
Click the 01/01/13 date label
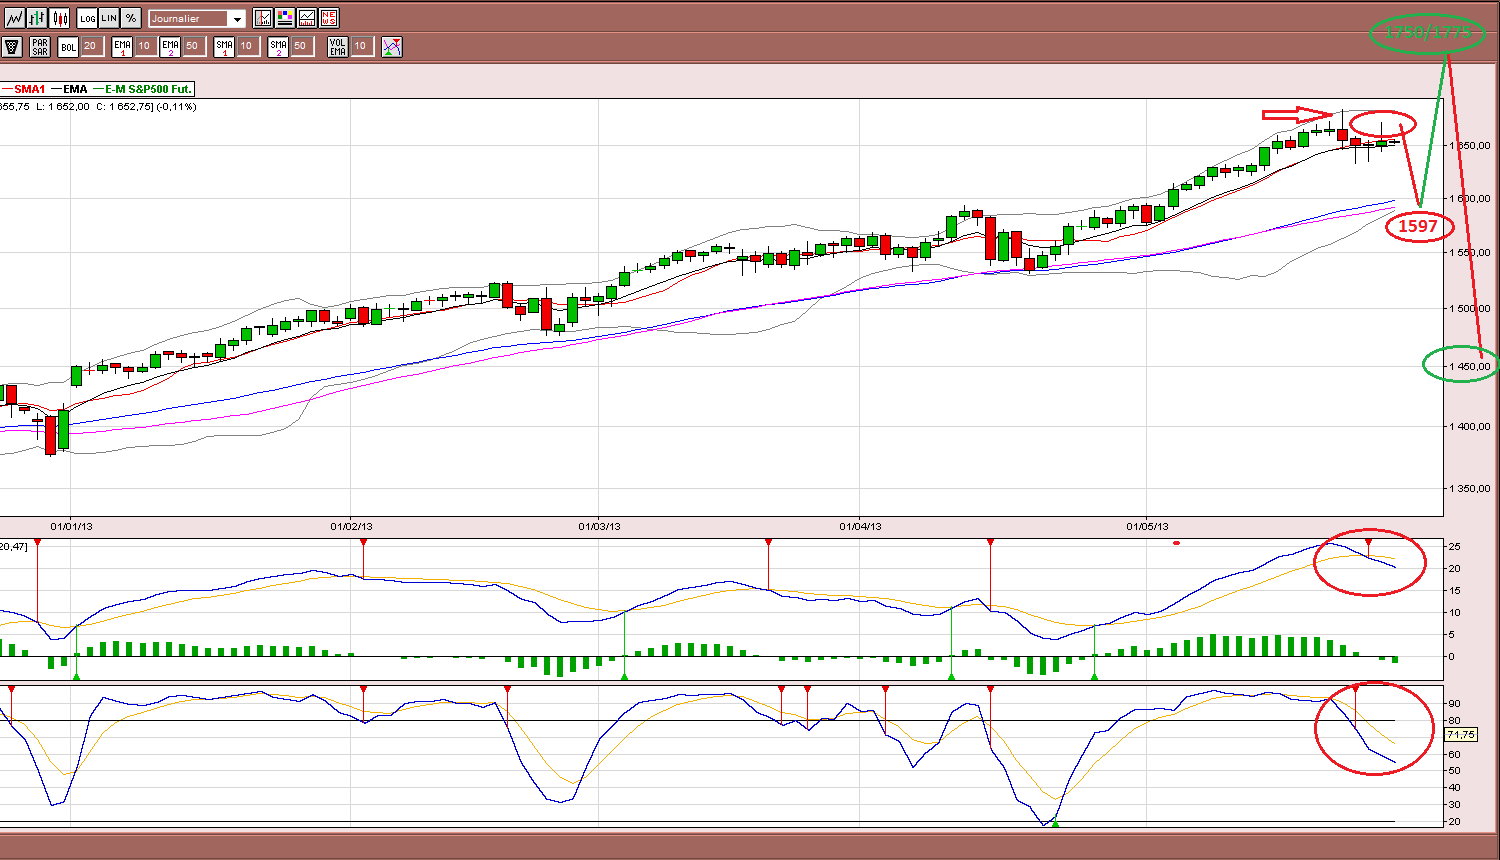71,526
